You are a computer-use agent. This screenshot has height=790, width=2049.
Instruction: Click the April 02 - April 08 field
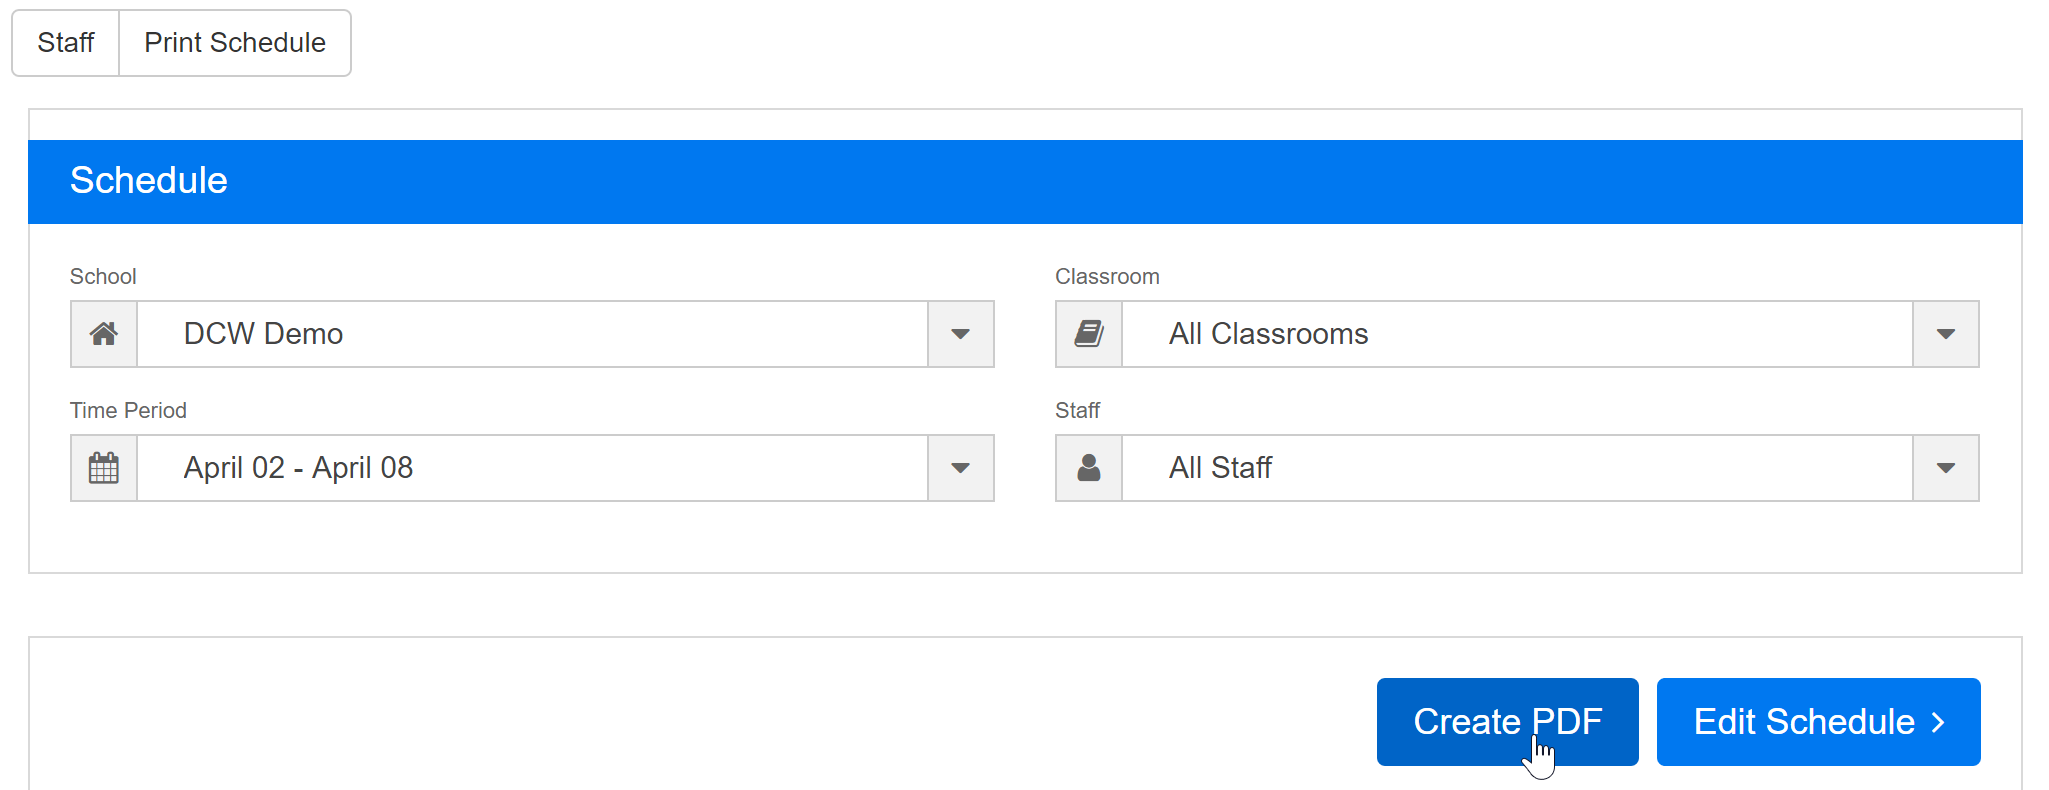pyautogui.click(x=532, y=468)
